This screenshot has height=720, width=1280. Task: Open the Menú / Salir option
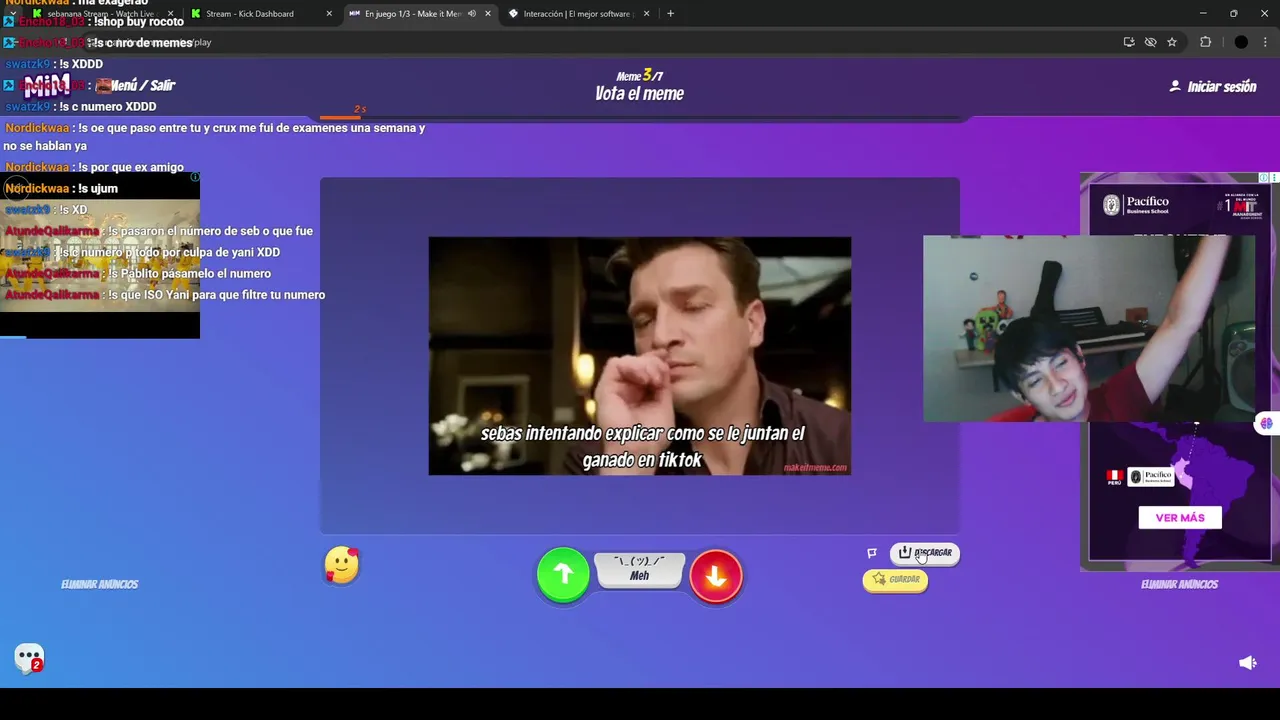click(x=142, y=86)
